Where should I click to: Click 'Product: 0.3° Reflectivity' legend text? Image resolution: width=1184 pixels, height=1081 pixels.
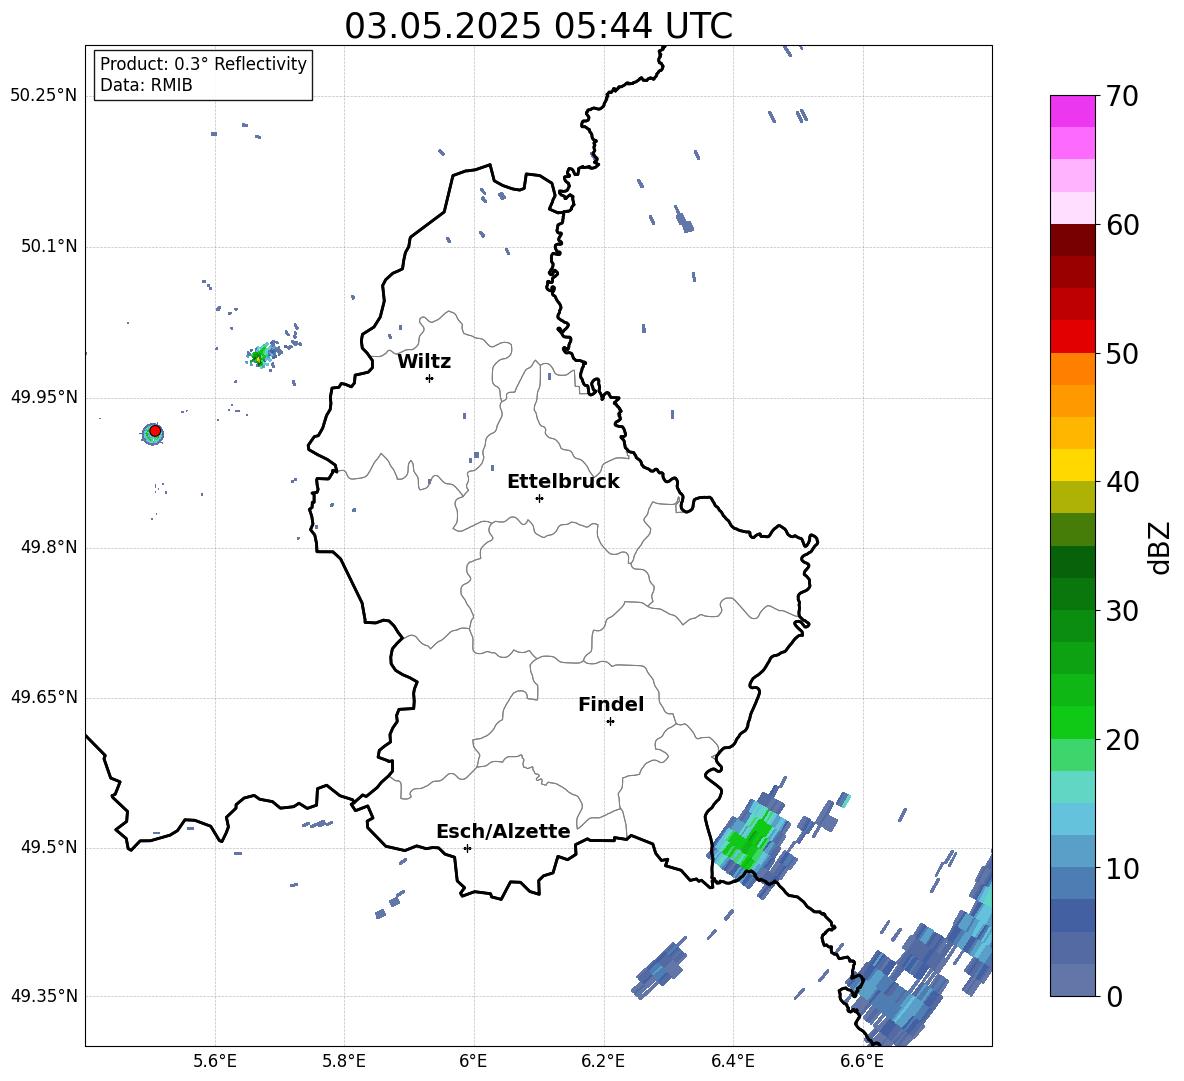(x=203, y=64)
